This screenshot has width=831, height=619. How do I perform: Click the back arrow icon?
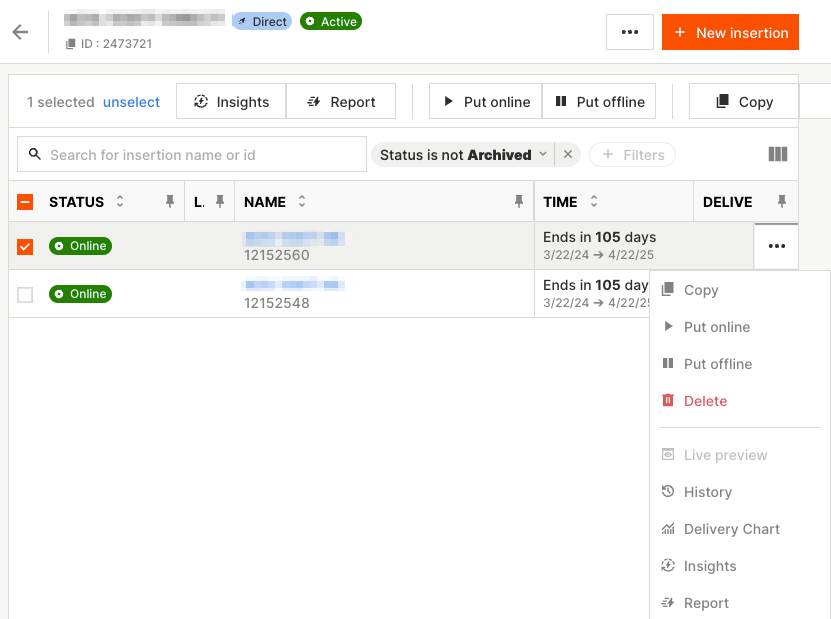[x=20, y=32]
